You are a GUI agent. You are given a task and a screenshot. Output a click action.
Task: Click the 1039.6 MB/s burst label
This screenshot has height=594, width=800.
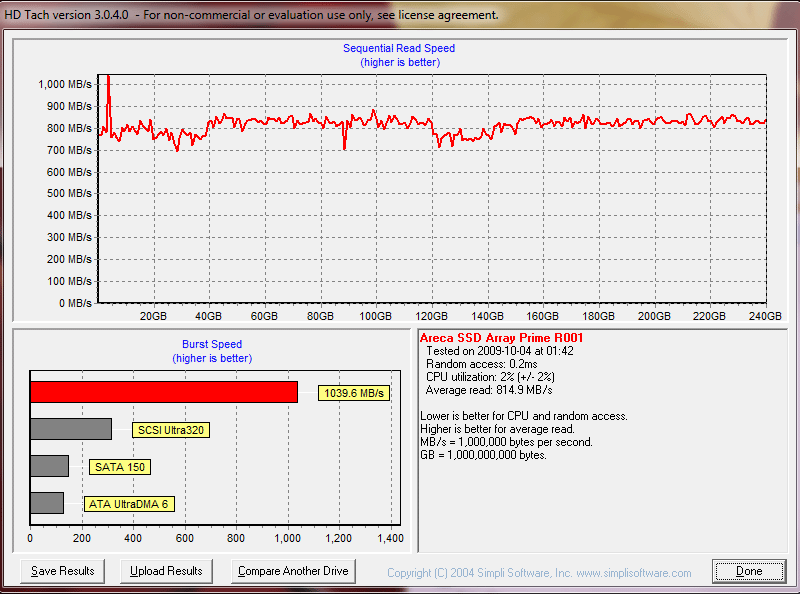tap(354, 393)
